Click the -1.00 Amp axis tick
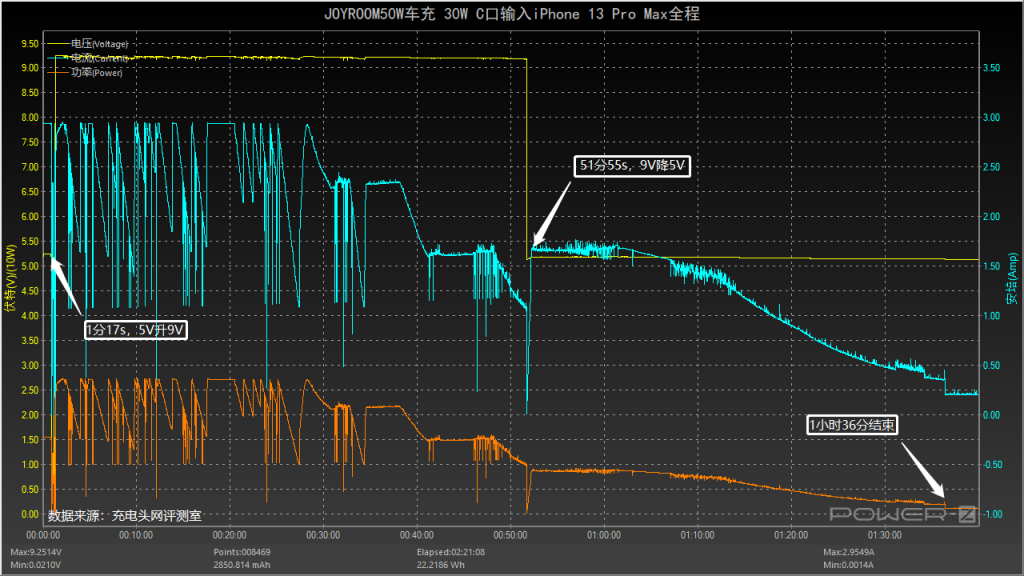1024x576 pixels. 992,515
